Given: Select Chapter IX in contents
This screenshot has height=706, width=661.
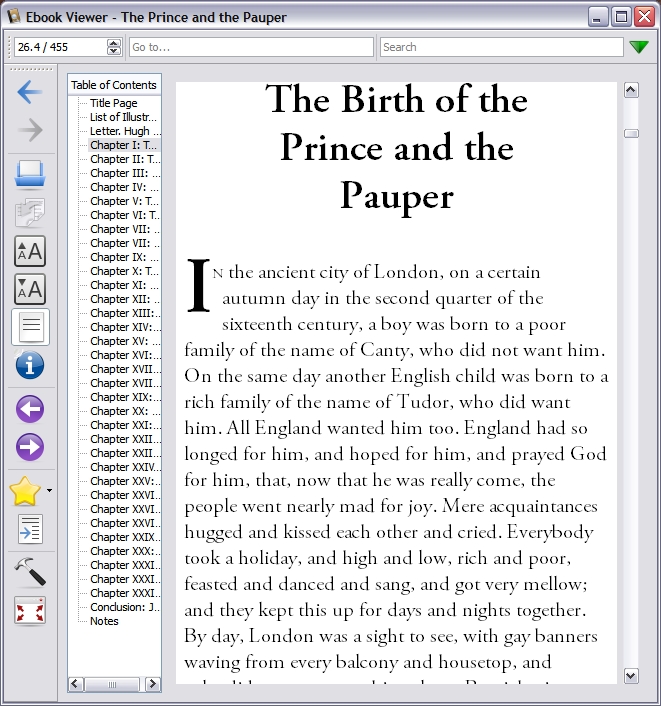Looking at the screenshot, I should [124, 257].
